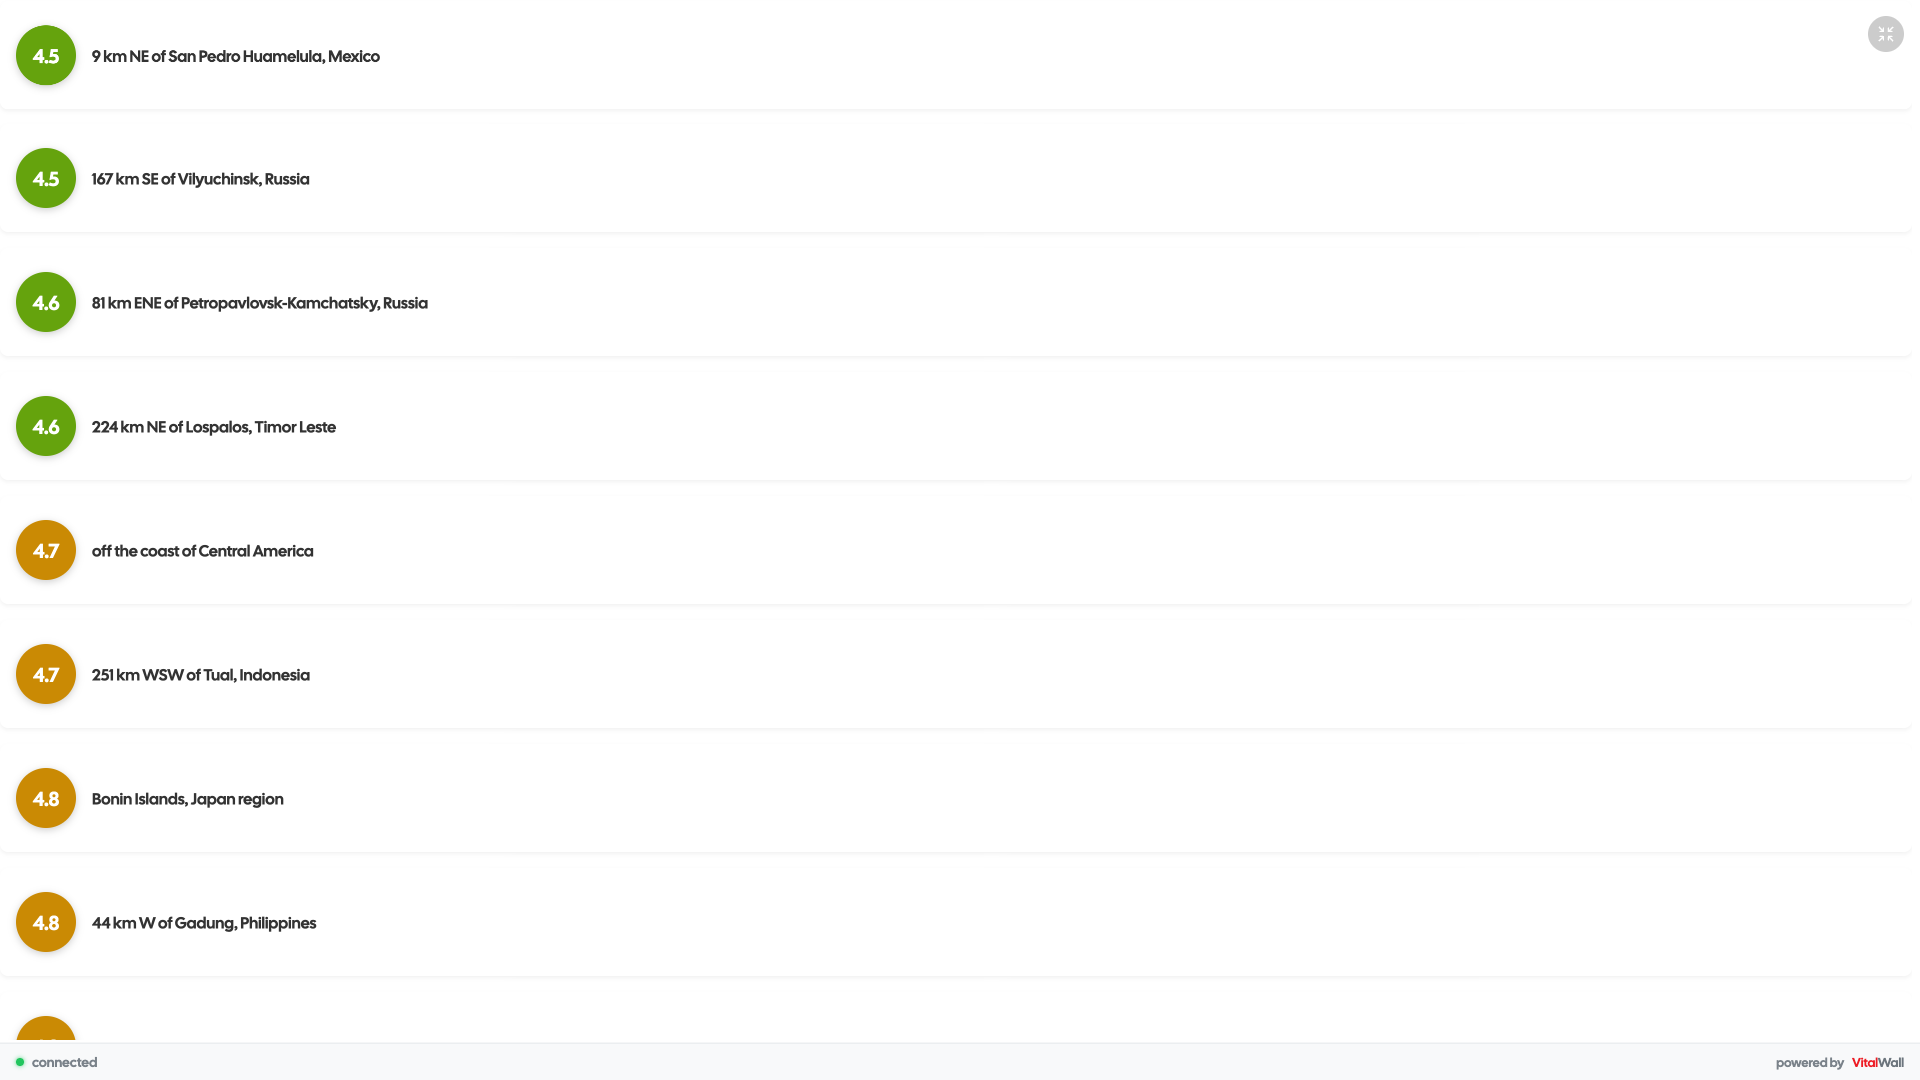Click the 4.5 magnitude badge for Vilyuchinsk, Russia
The width and height of the screenshot is (1920, 1080).
pyautogui.click(x=46, y=179)
